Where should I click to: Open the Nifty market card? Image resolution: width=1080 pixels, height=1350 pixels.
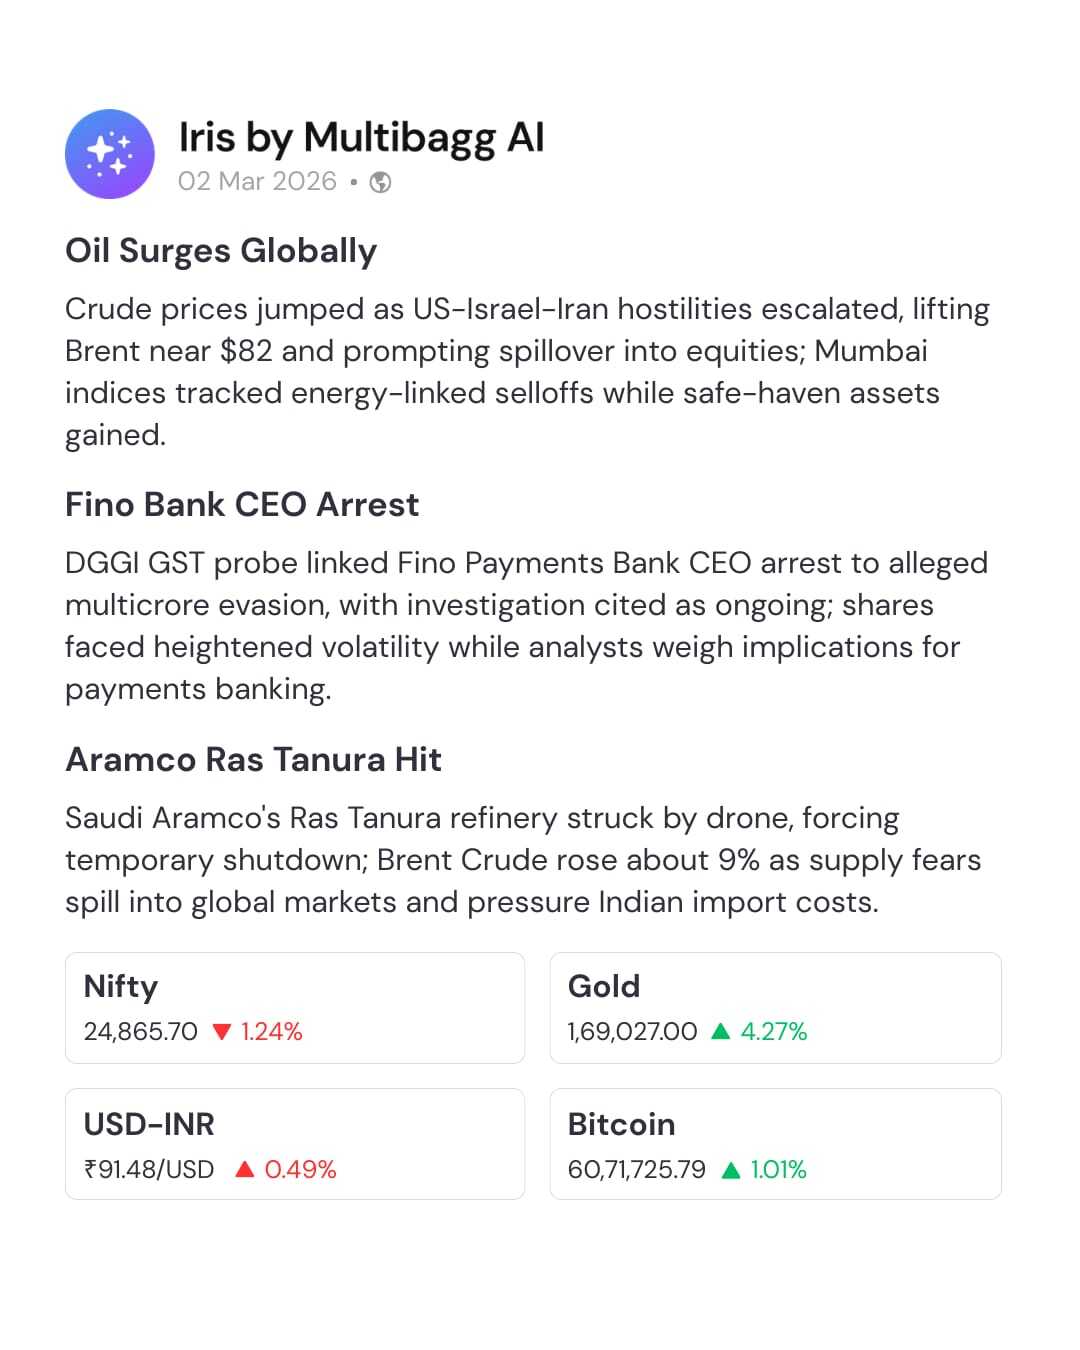(x=294, y=1007)
